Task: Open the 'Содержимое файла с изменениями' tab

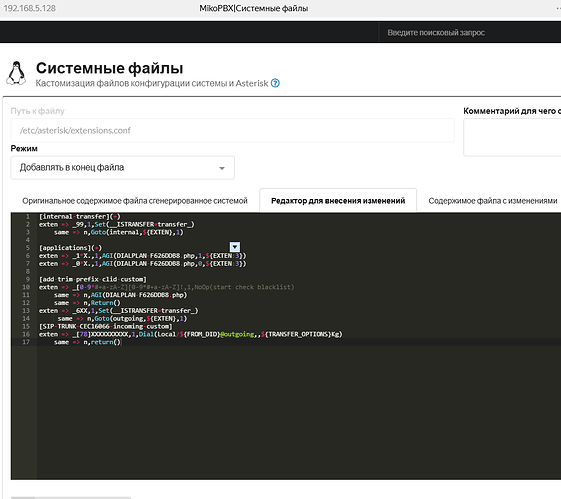Action: pyautogui.click(x=493, y=201)
